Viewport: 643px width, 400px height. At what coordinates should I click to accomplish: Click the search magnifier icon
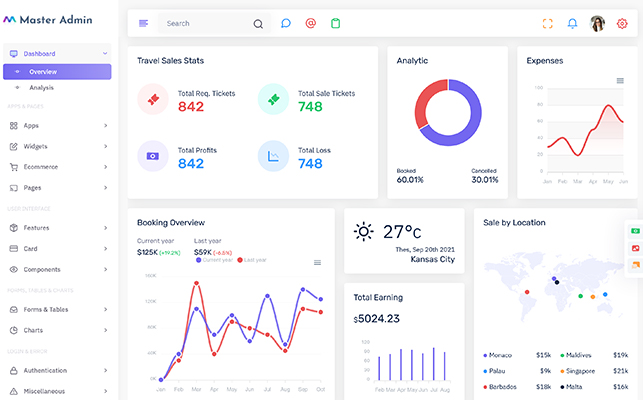coord(258,23)
